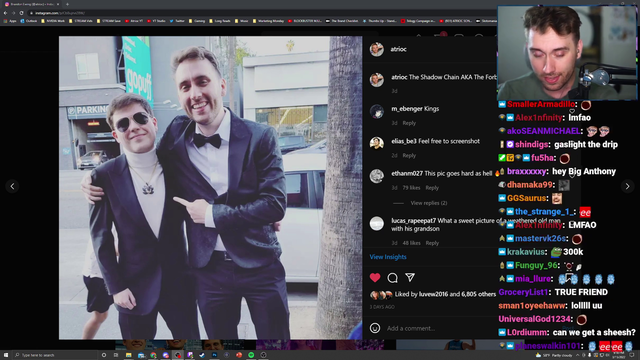
Task: Open the enlarged Instagram post photo
Action: [x=210, y=188]
